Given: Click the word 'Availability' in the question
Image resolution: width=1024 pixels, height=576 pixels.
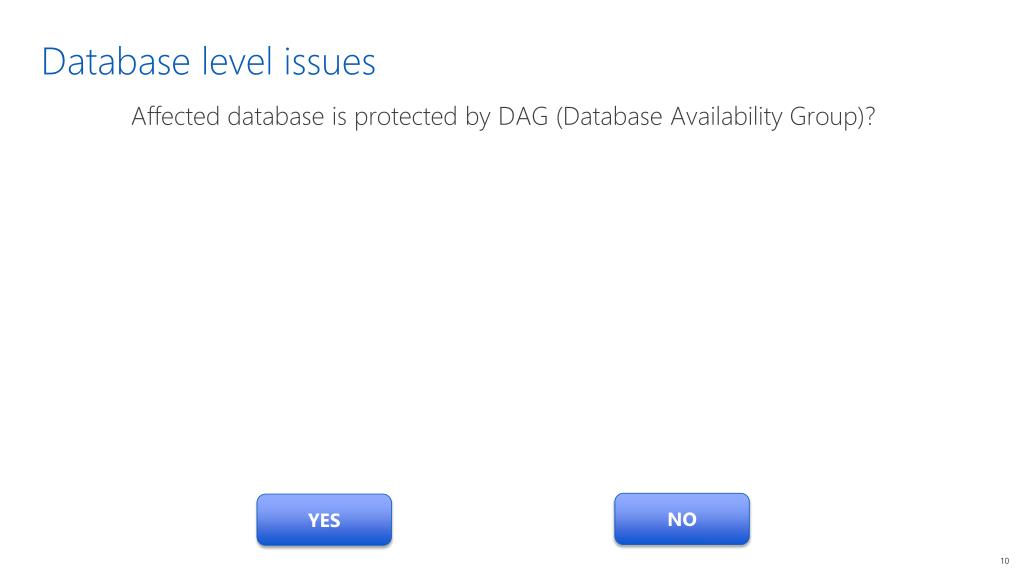Looking at the screenshot, I should [x=726, y=118].
